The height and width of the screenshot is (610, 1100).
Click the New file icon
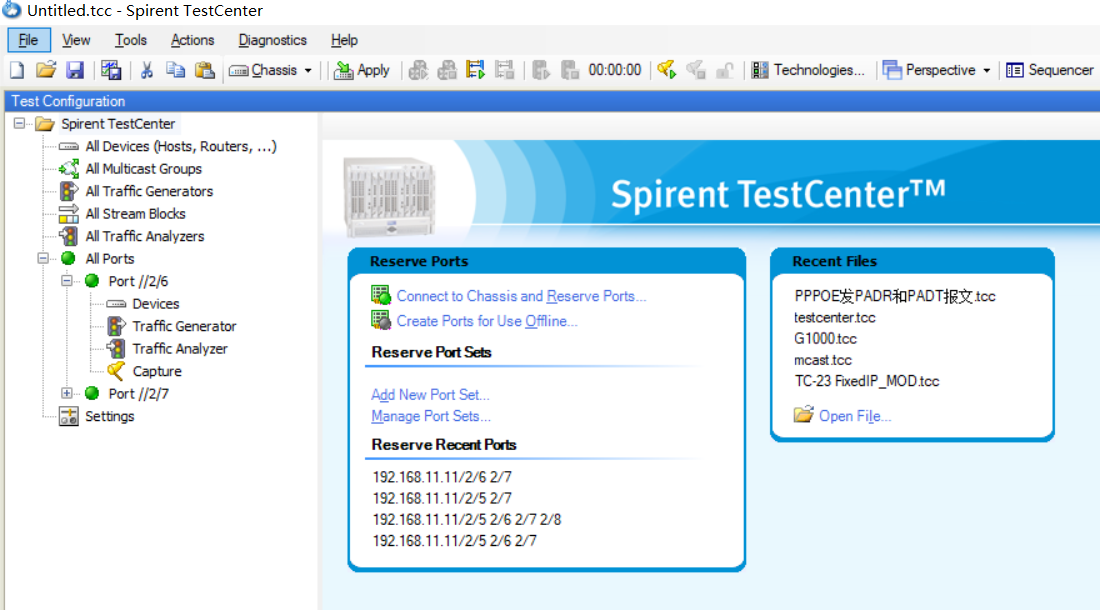click(17, 70)
